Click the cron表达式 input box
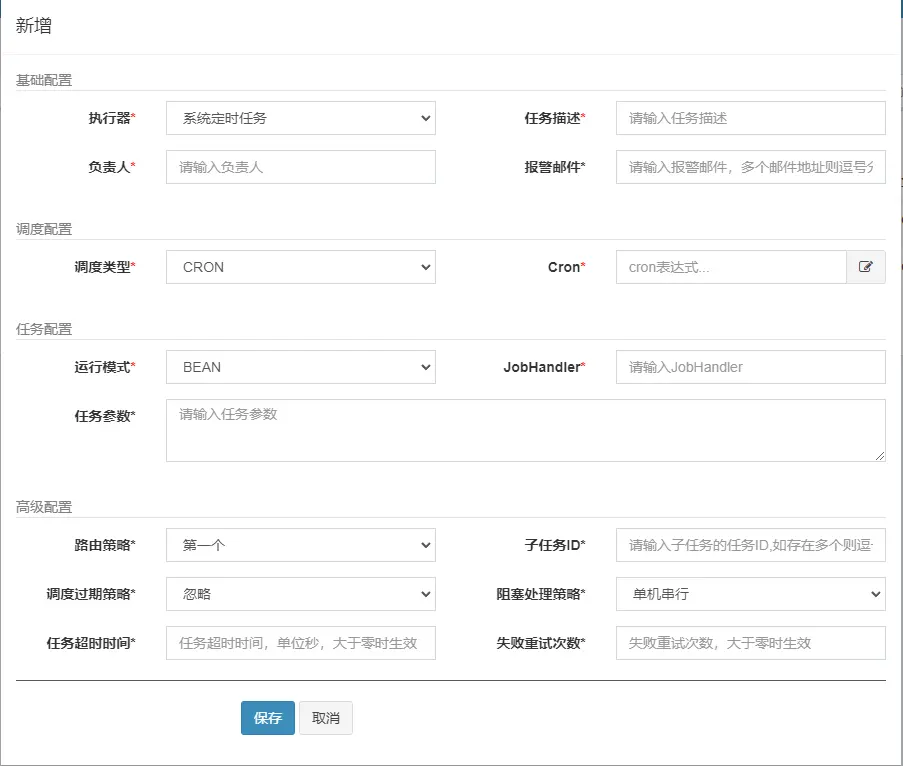The width and height of the screenshot is (903, 766). (730, 267)
